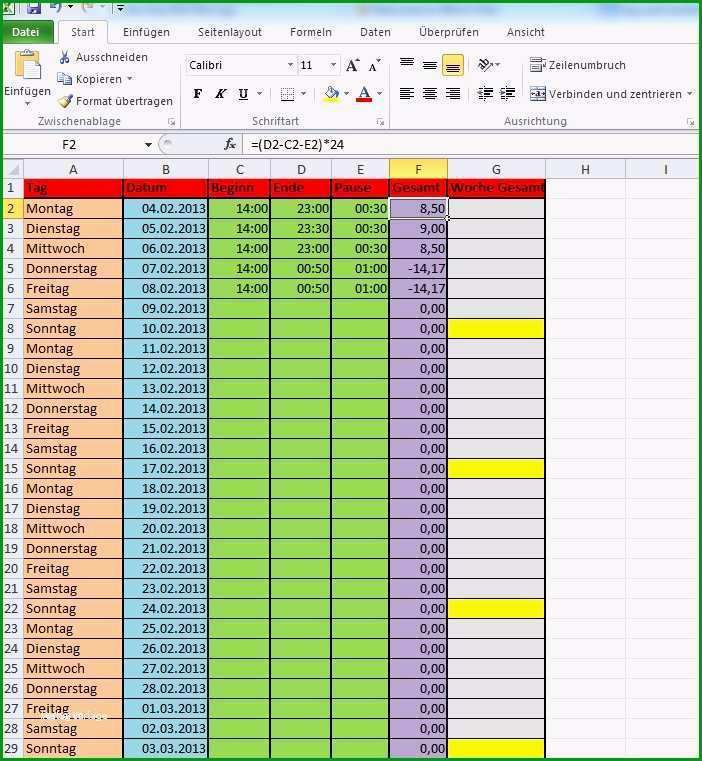Activate the Format übertragen paintbrush
Screen dimensions: 702x761
tap(116, 101)
